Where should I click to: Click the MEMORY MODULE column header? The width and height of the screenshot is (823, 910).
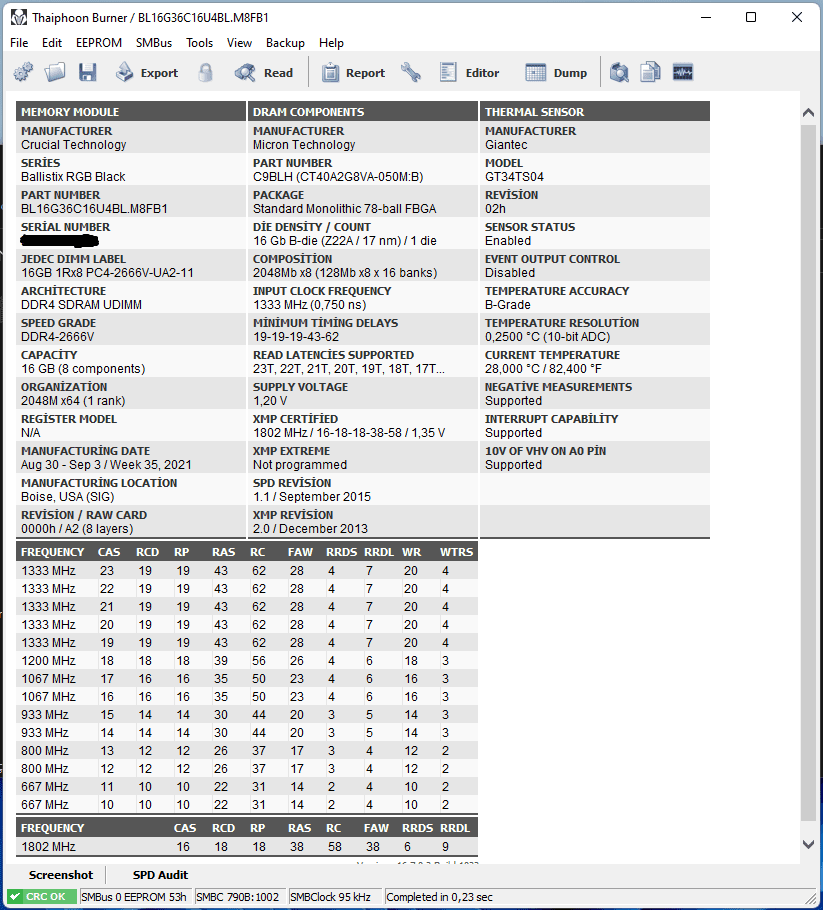tap(131, 111)
